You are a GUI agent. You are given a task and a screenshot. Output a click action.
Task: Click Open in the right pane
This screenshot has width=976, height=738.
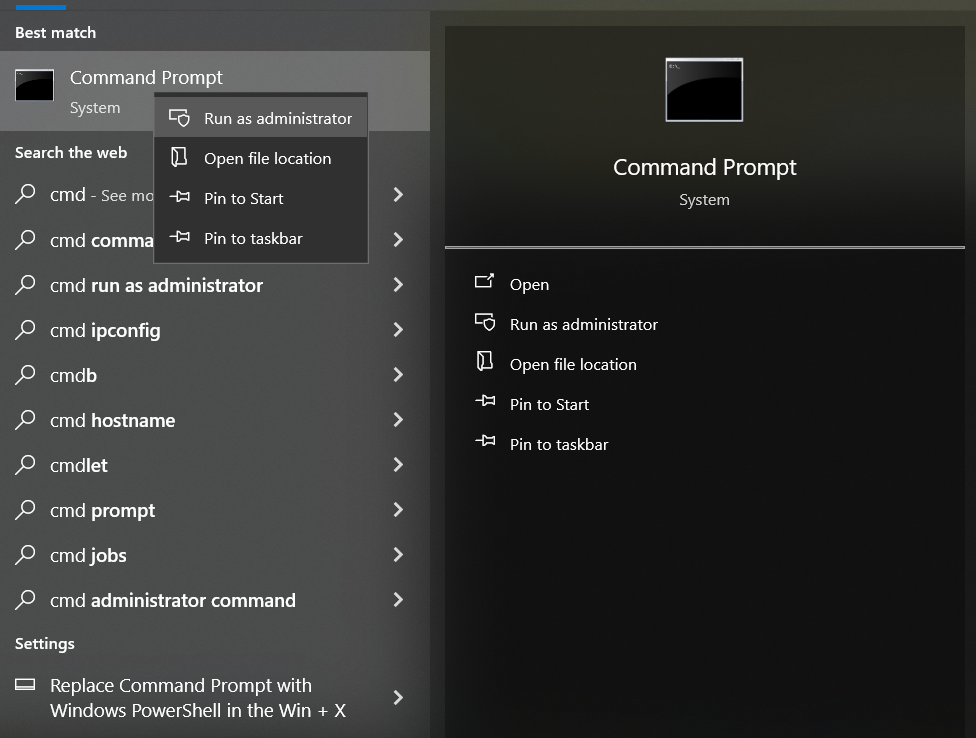[529, 284]
